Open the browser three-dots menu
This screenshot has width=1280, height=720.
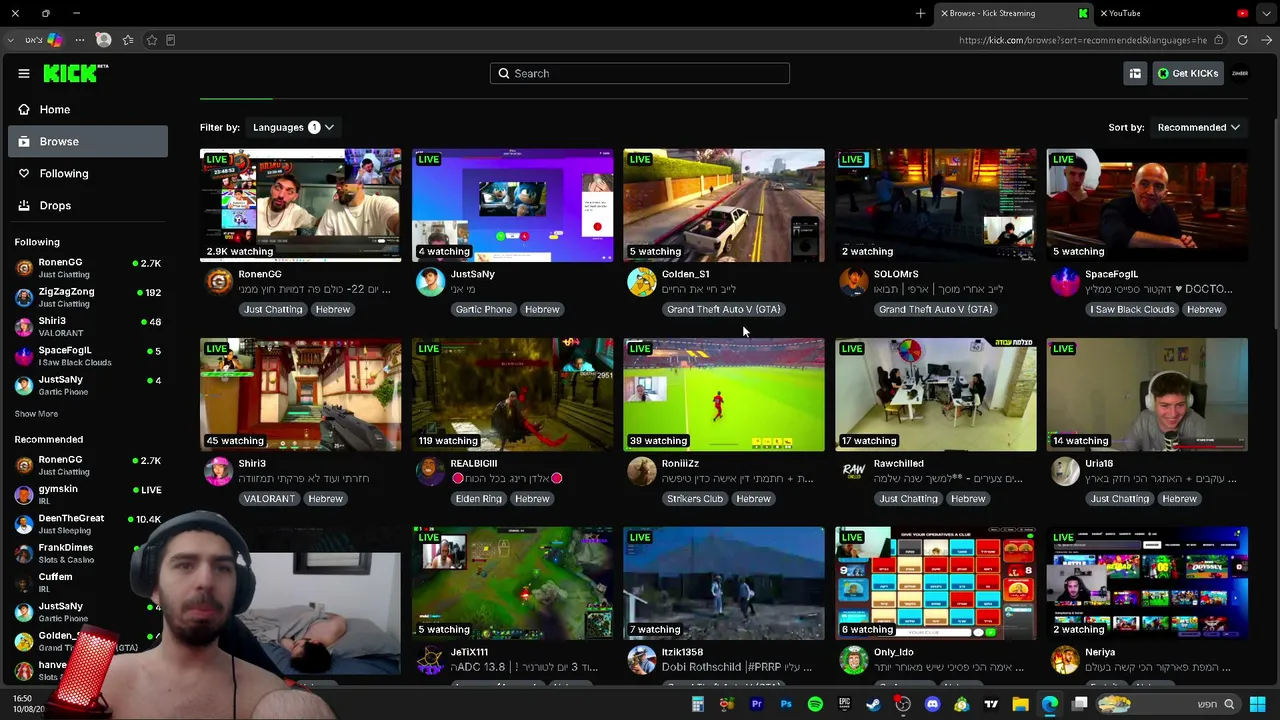click(x=79, y=40)
